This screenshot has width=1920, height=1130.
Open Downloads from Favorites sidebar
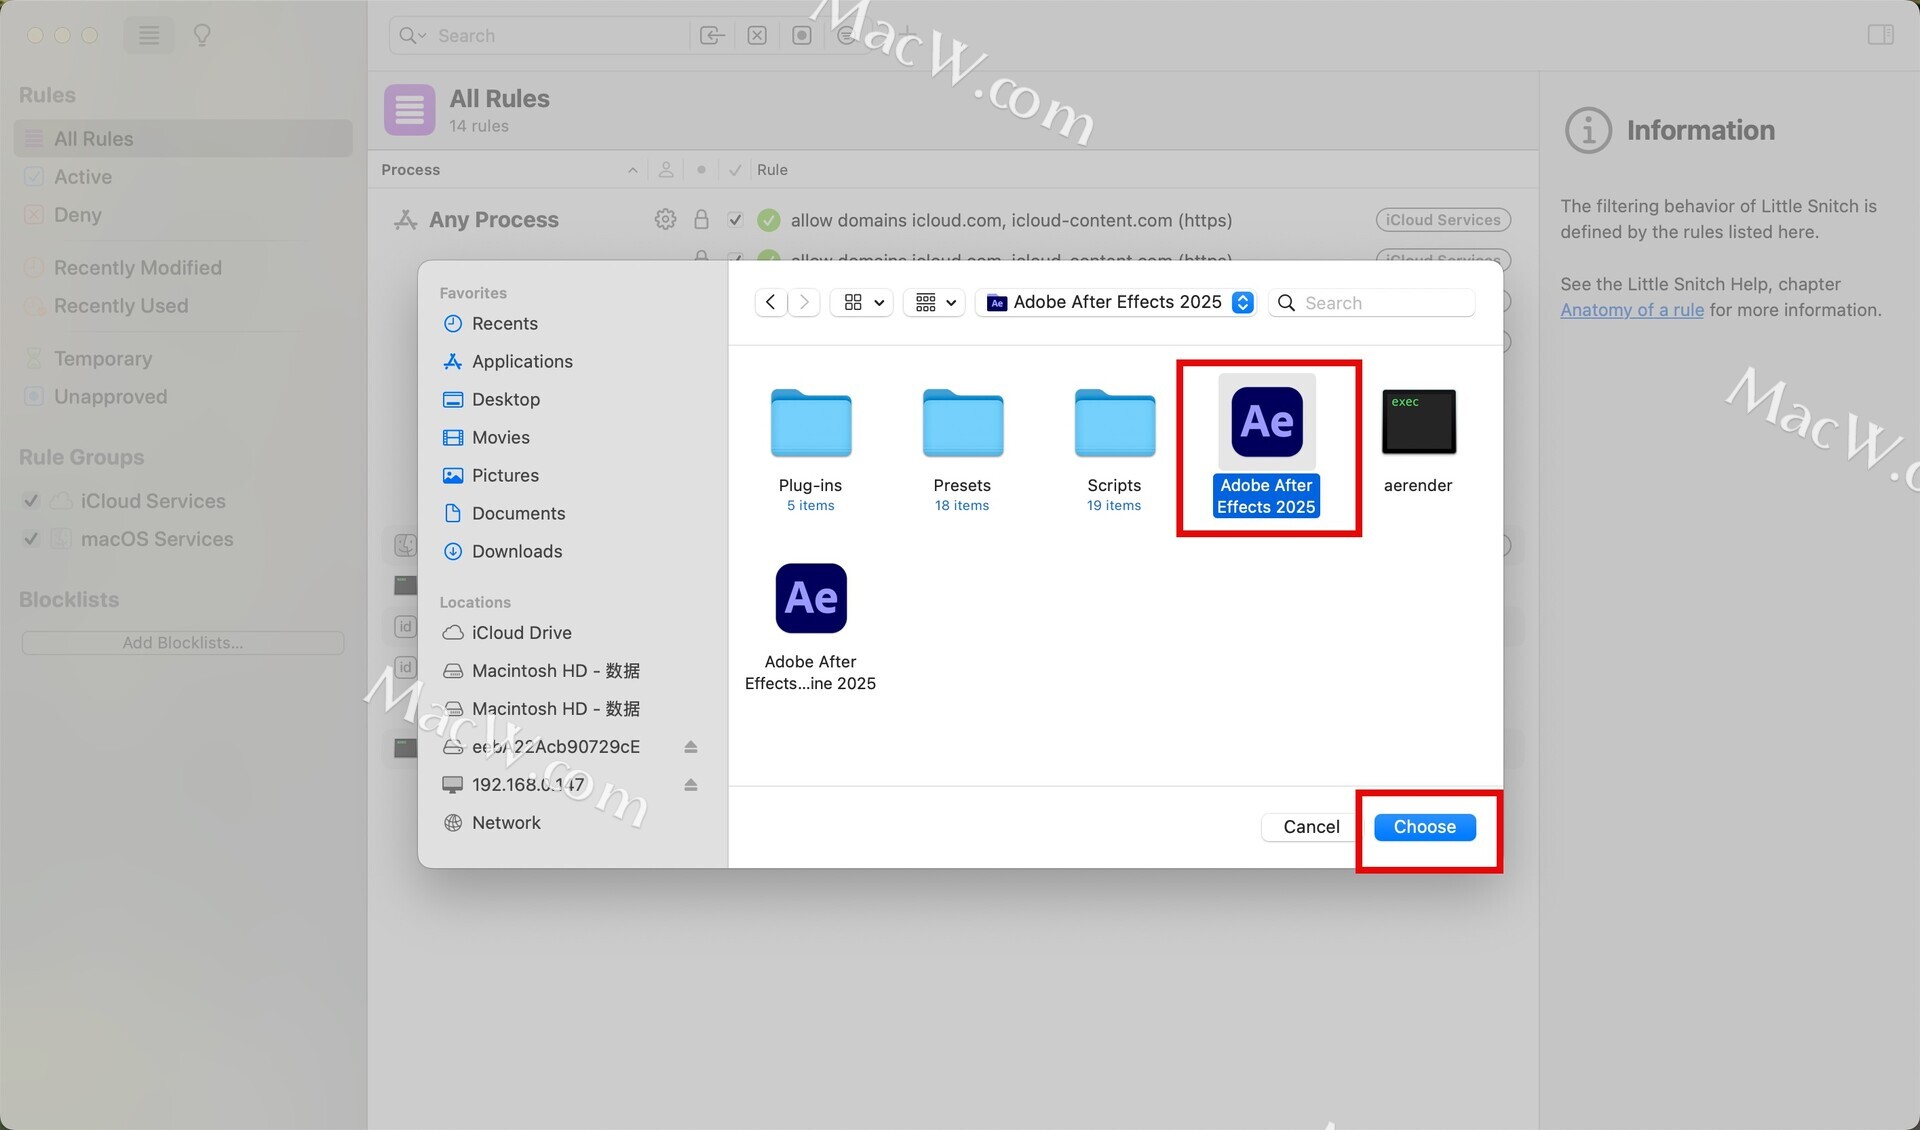pos(516,551)
